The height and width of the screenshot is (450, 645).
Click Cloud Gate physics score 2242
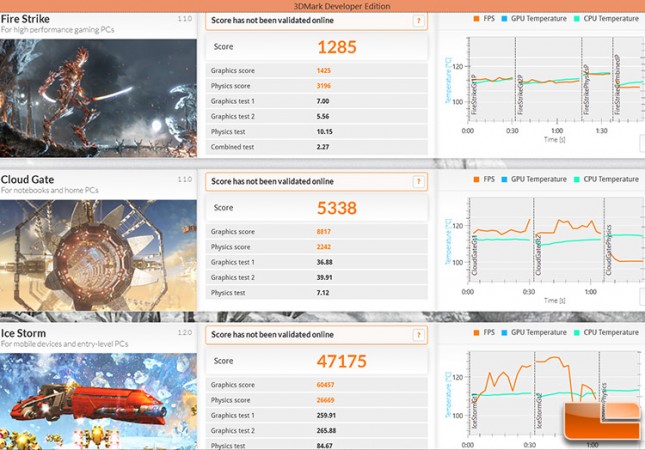(x=324, y=247)
